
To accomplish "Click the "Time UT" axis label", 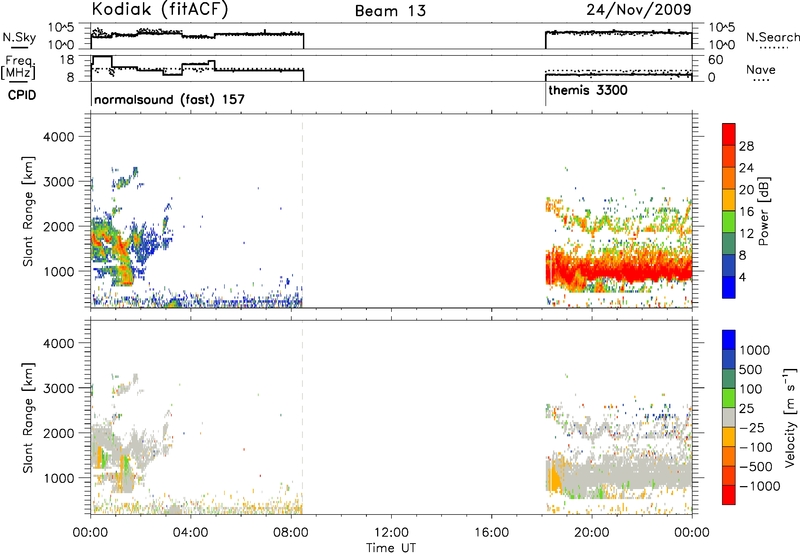I will (391, 548).
